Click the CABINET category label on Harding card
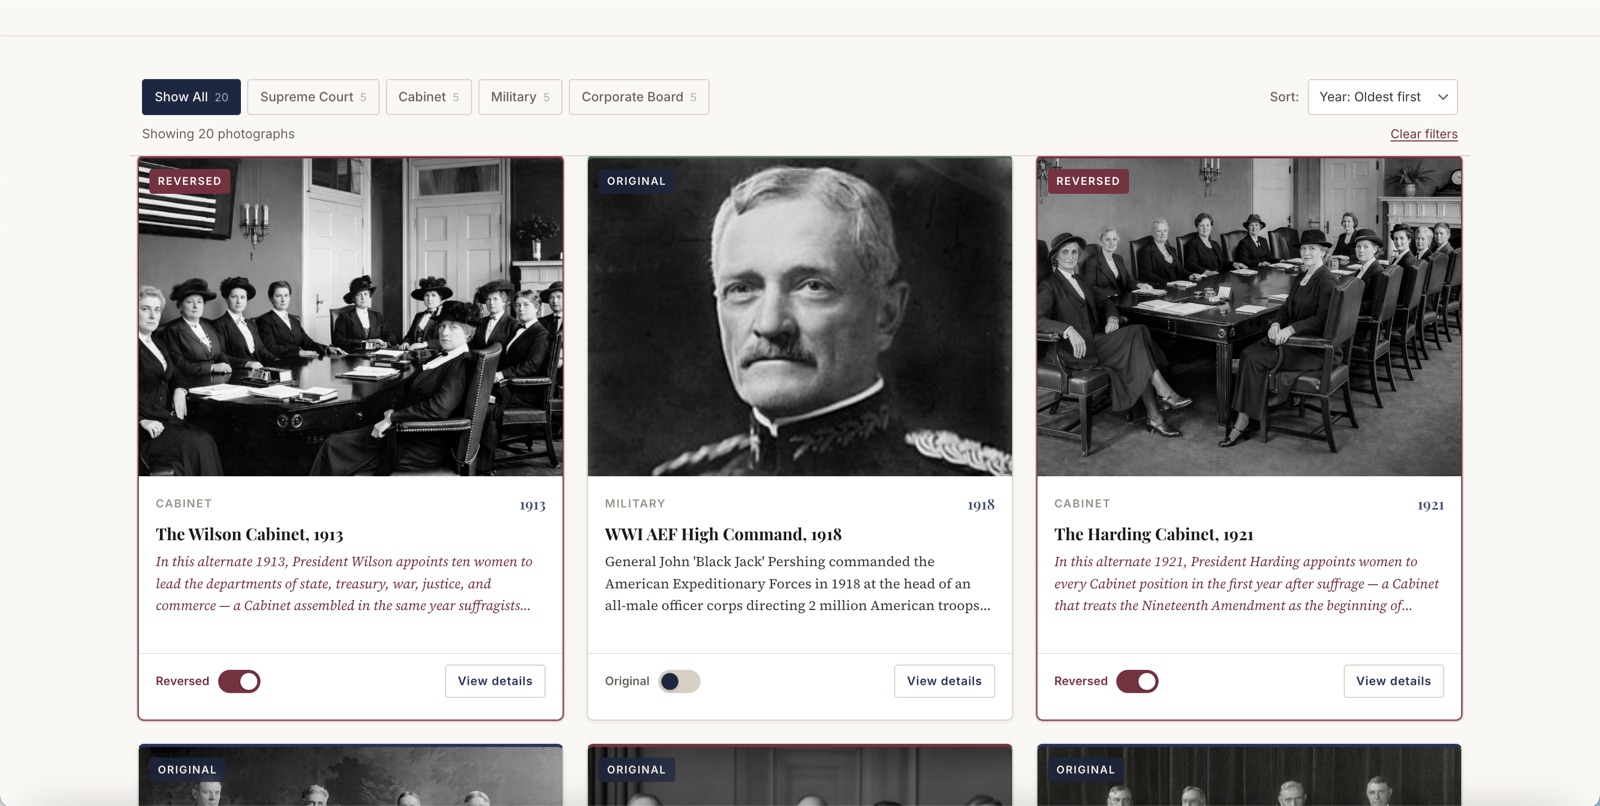This screenshot has height=806, width=1600. click(x=1082, y=504)
